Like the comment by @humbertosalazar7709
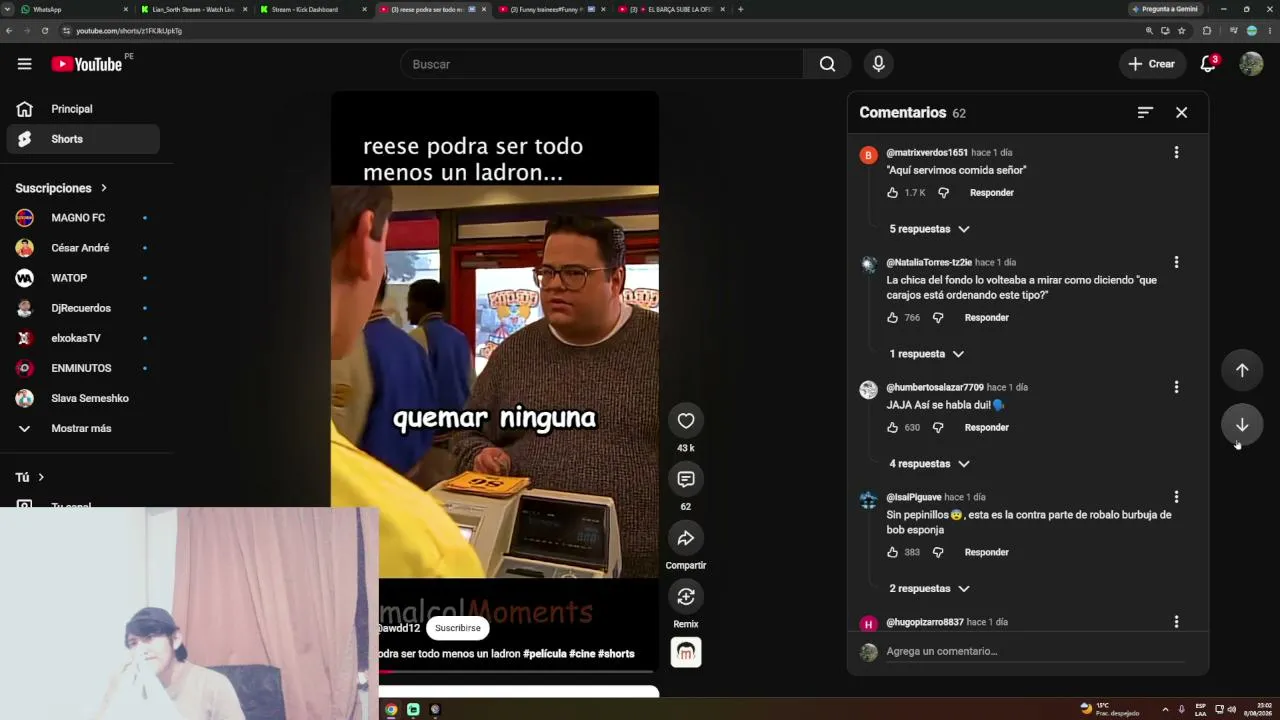 tap(893, 428)
